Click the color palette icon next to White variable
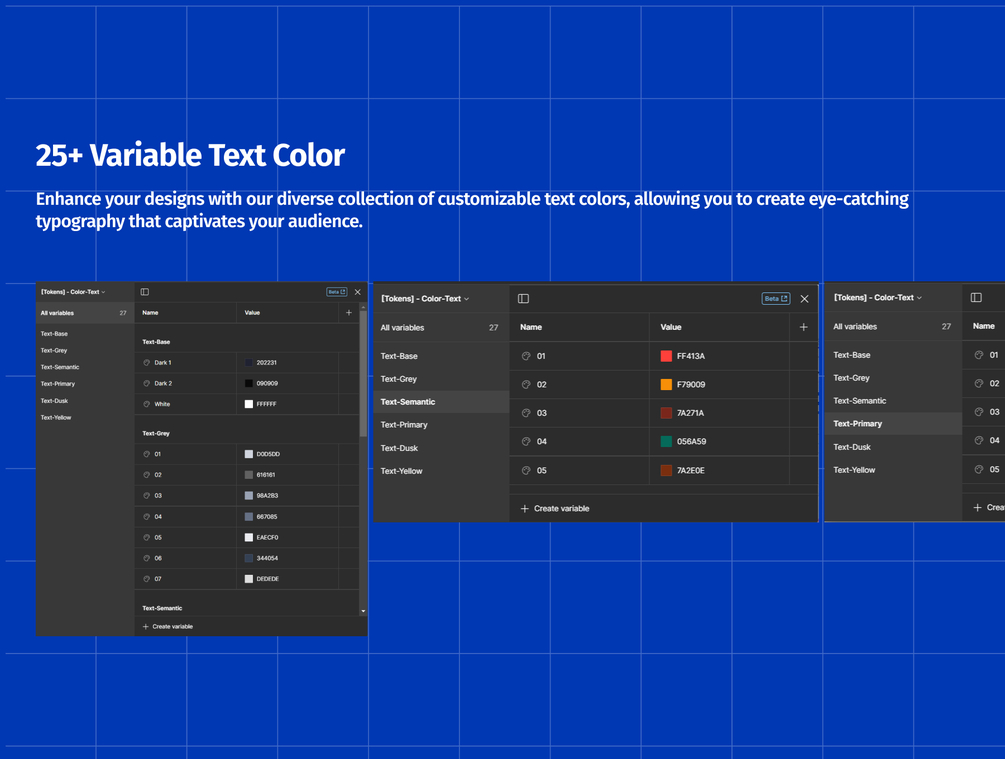The image size is (1005, 759). [x=147, y=404]
